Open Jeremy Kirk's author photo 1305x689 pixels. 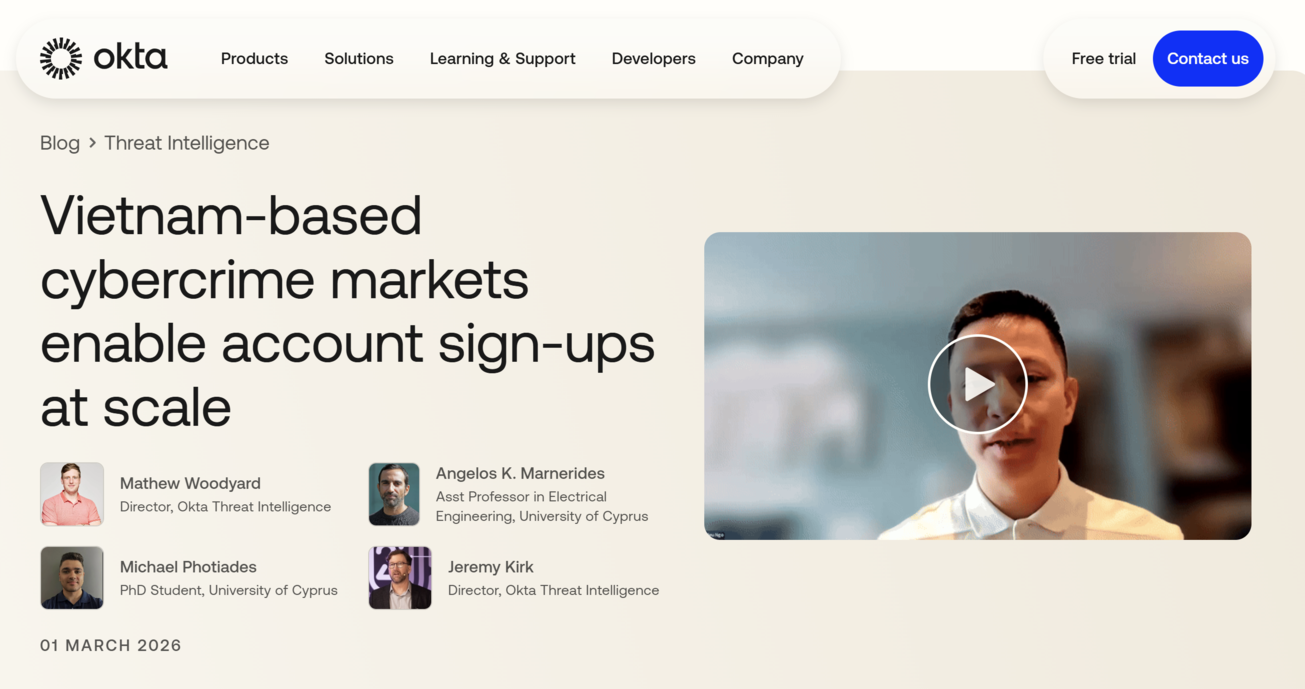[x=400, y=578]
